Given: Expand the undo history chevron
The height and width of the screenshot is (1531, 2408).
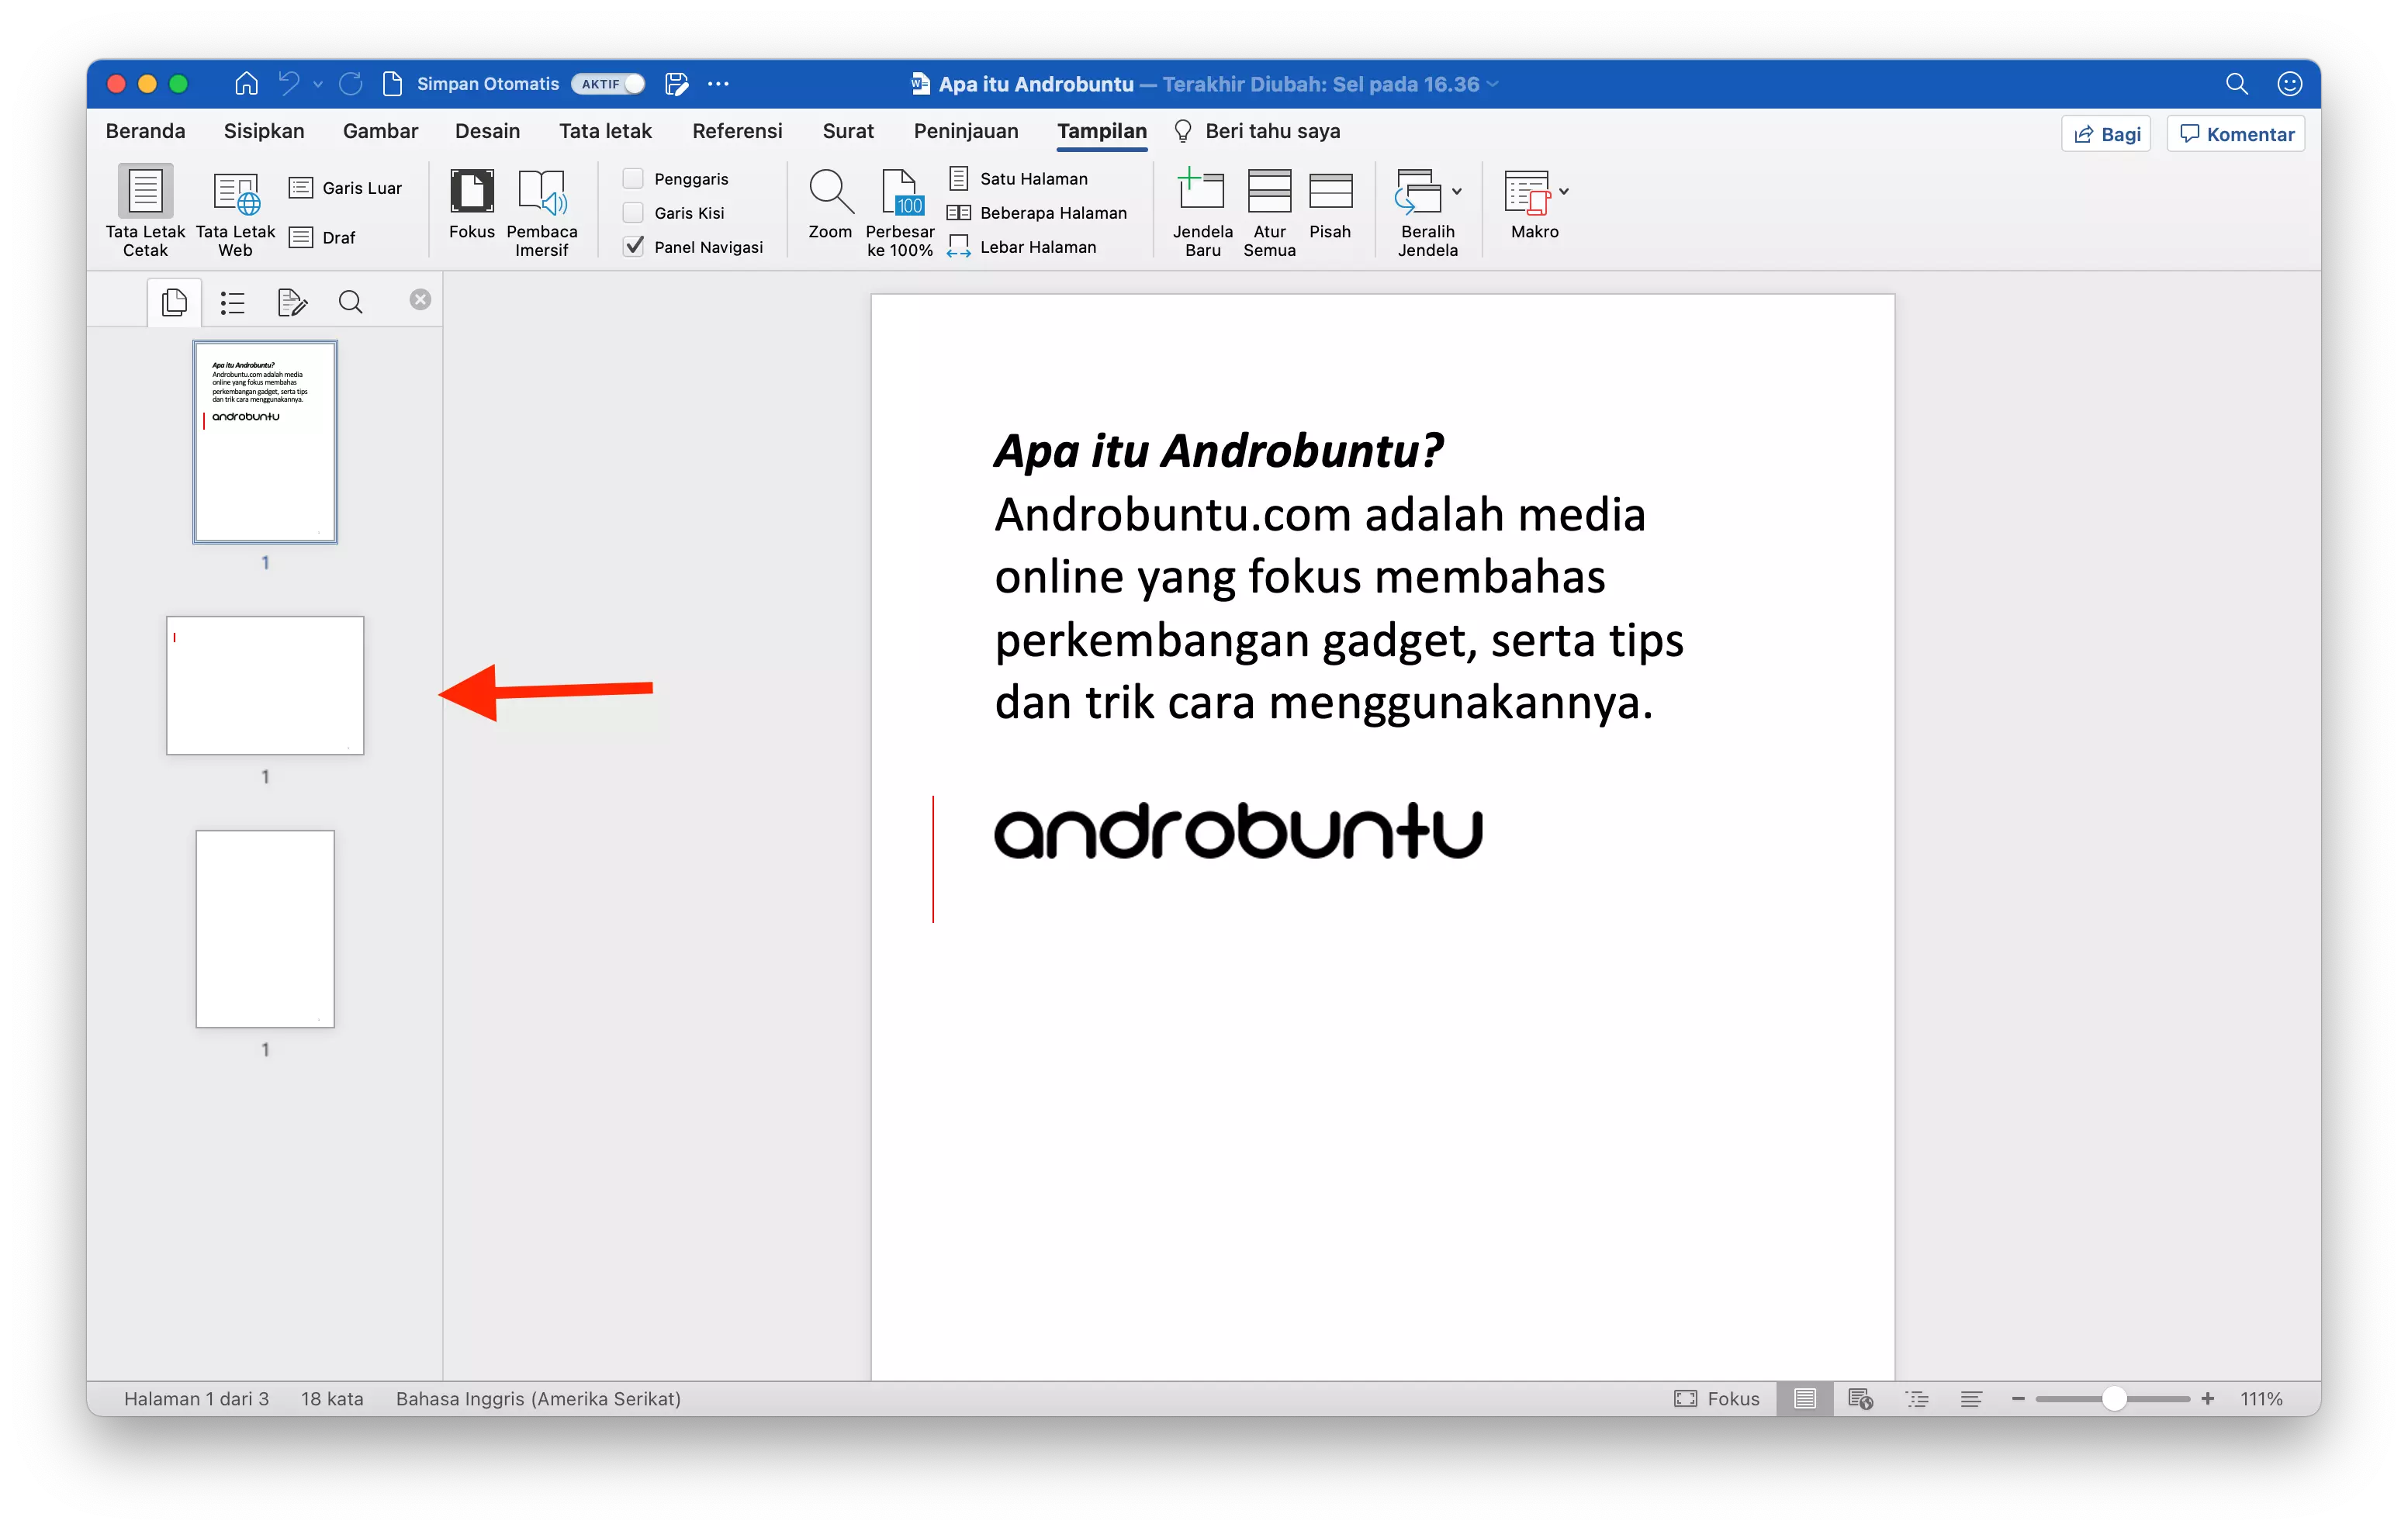Looking at the screenshot, I should (x=318, y=84).
